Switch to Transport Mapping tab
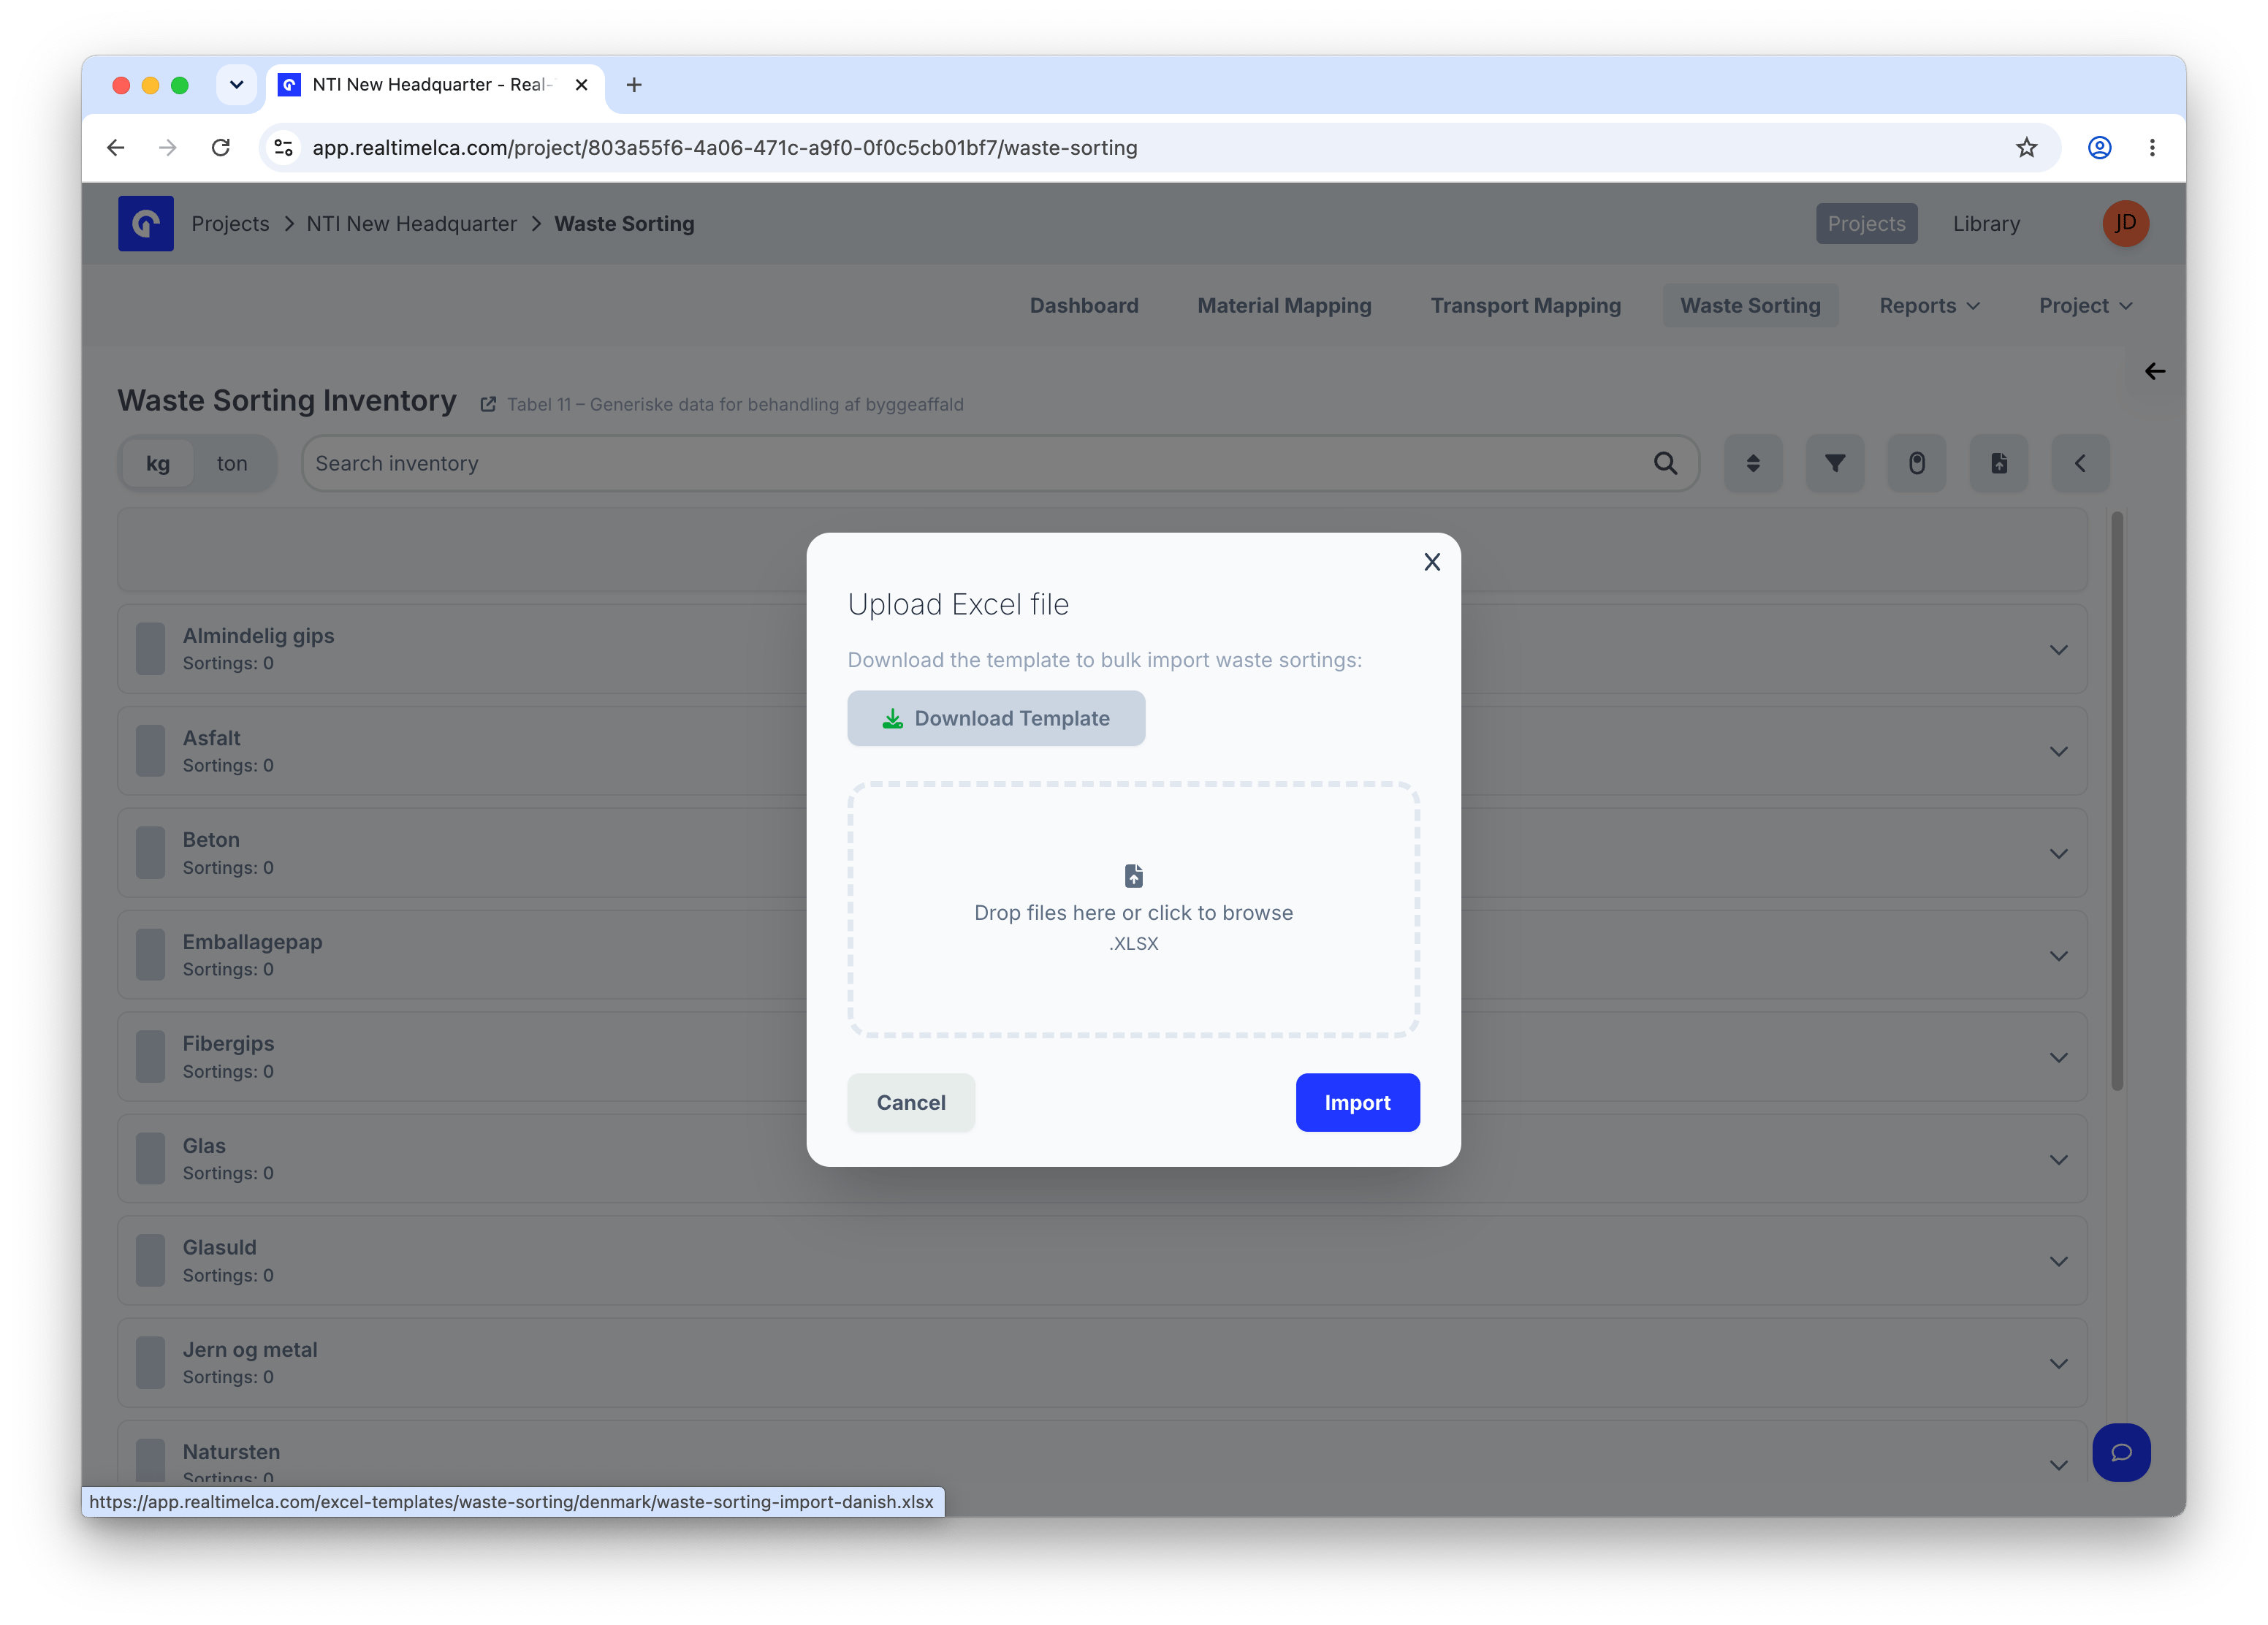 [x=1525, y=305]
